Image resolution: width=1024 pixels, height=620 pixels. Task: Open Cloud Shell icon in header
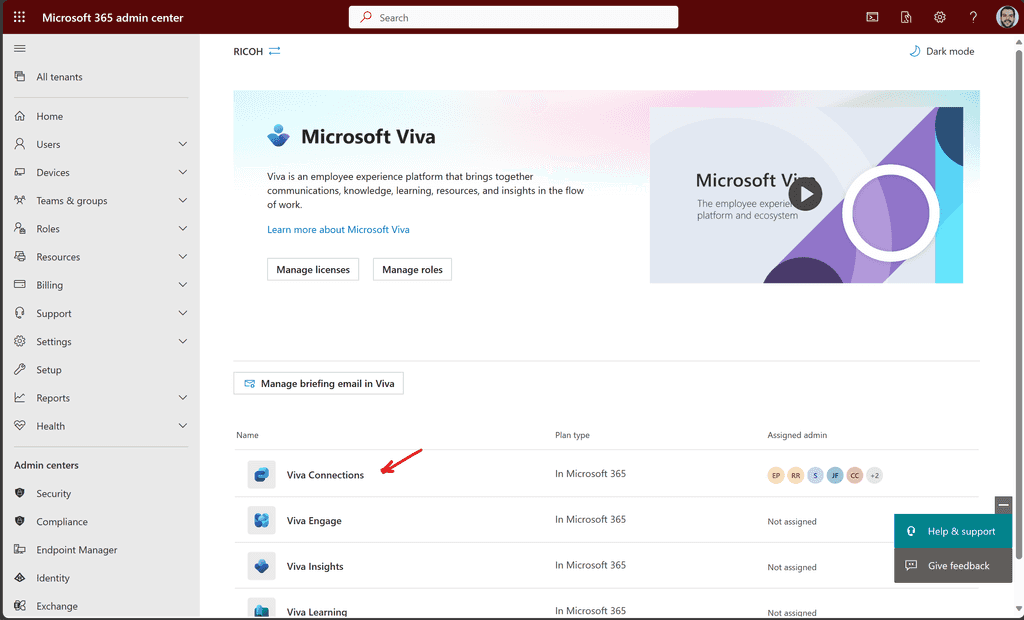(872, 17)
